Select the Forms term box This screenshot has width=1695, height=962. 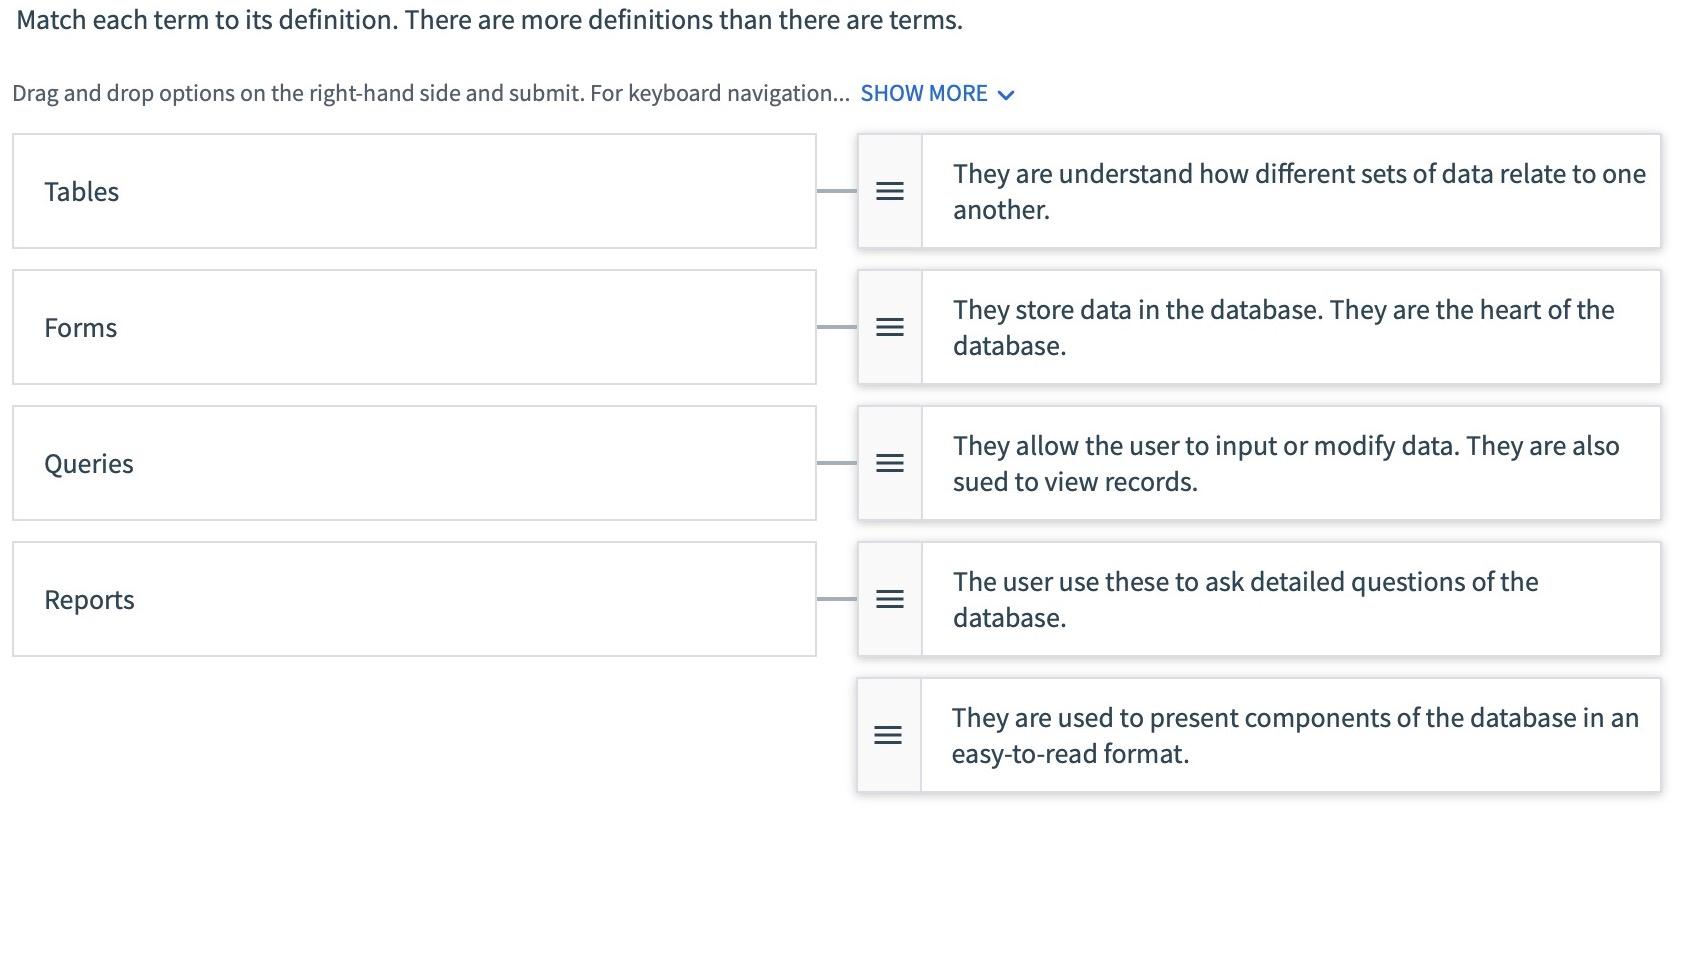click(414, 327)
